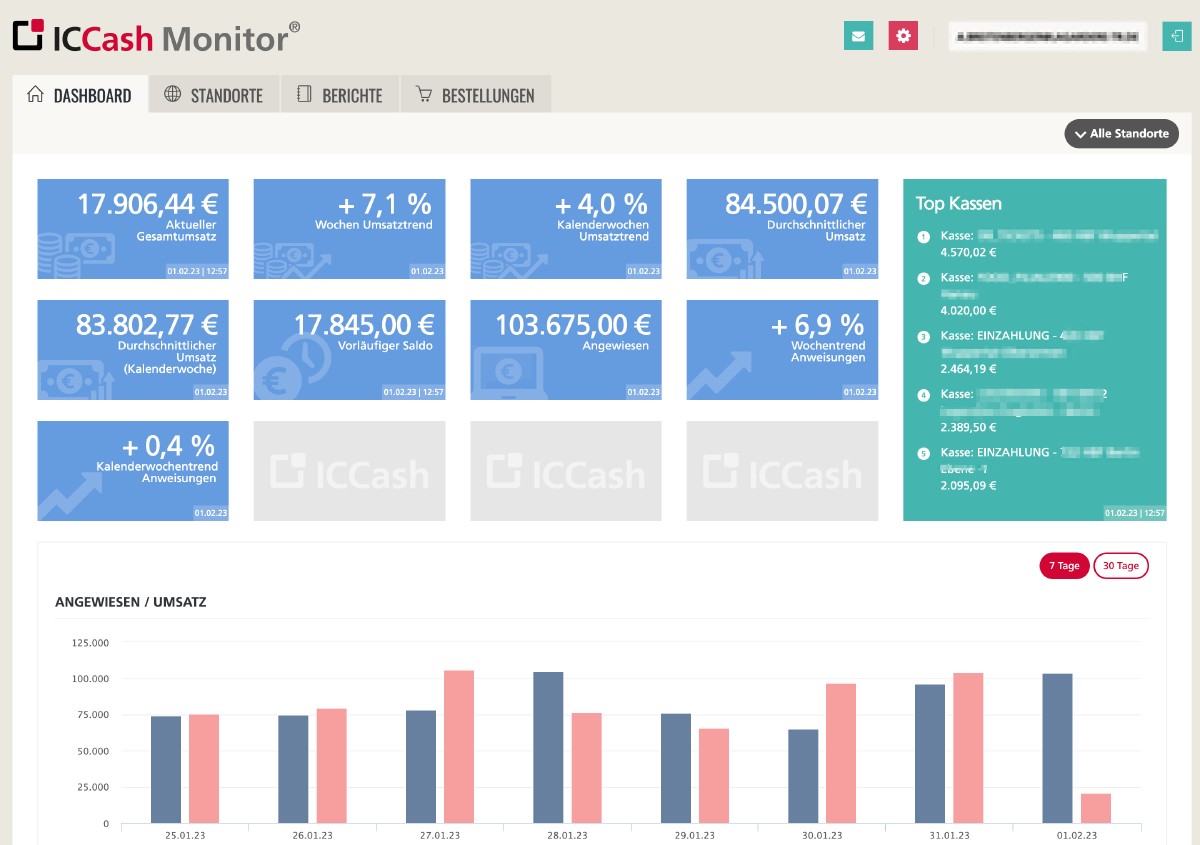Click the blurred user account name field
This screenshot has width=1200, height=845.
pos(1047,36)
